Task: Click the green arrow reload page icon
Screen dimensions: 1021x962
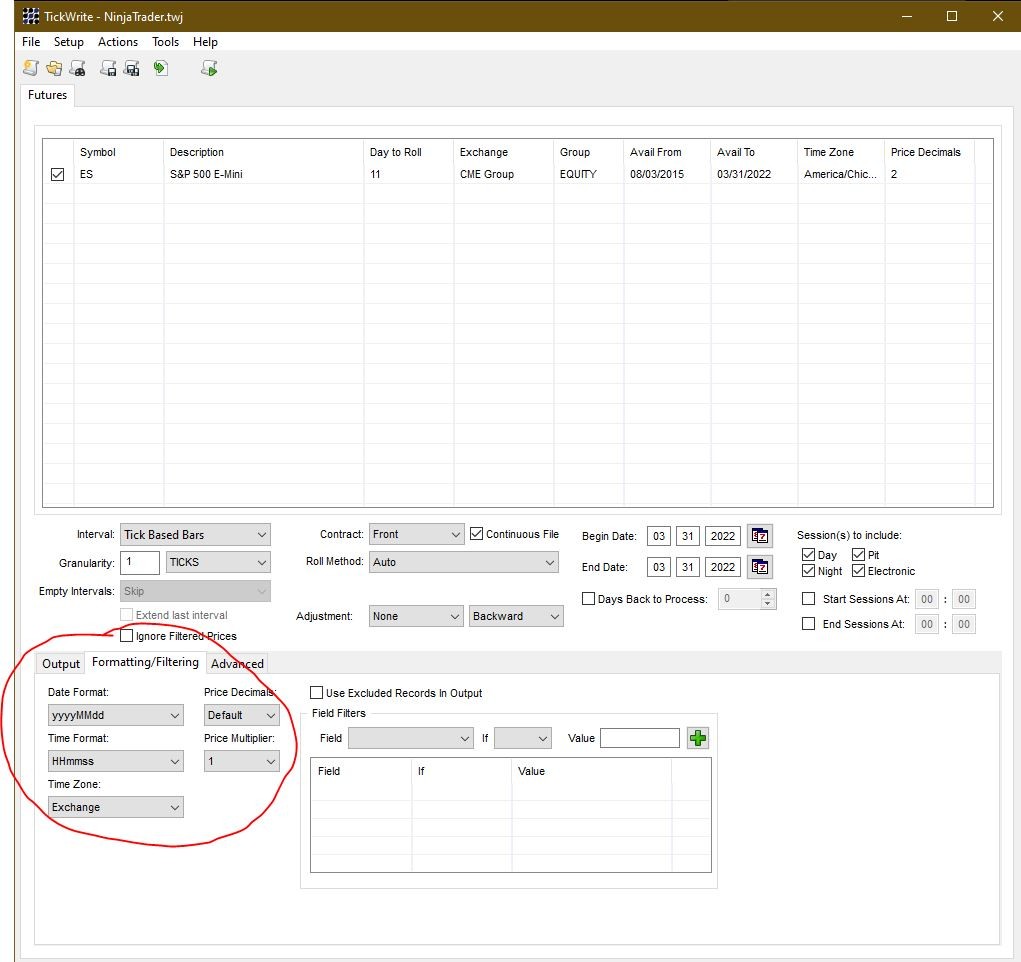Action: pyautogui.click(x=161, y=68)
